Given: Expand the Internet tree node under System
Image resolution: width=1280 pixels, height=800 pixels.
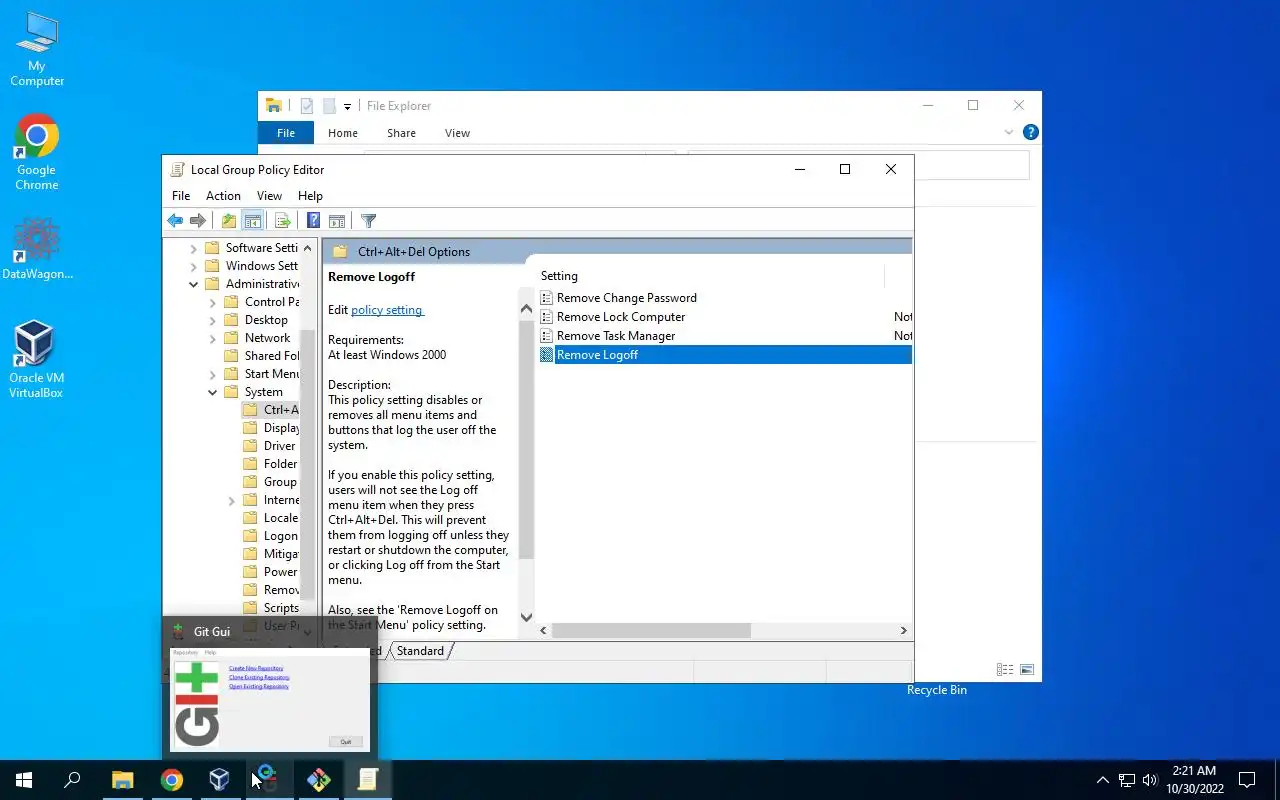Looking at the screenshot, I should (x=232, y=500).
